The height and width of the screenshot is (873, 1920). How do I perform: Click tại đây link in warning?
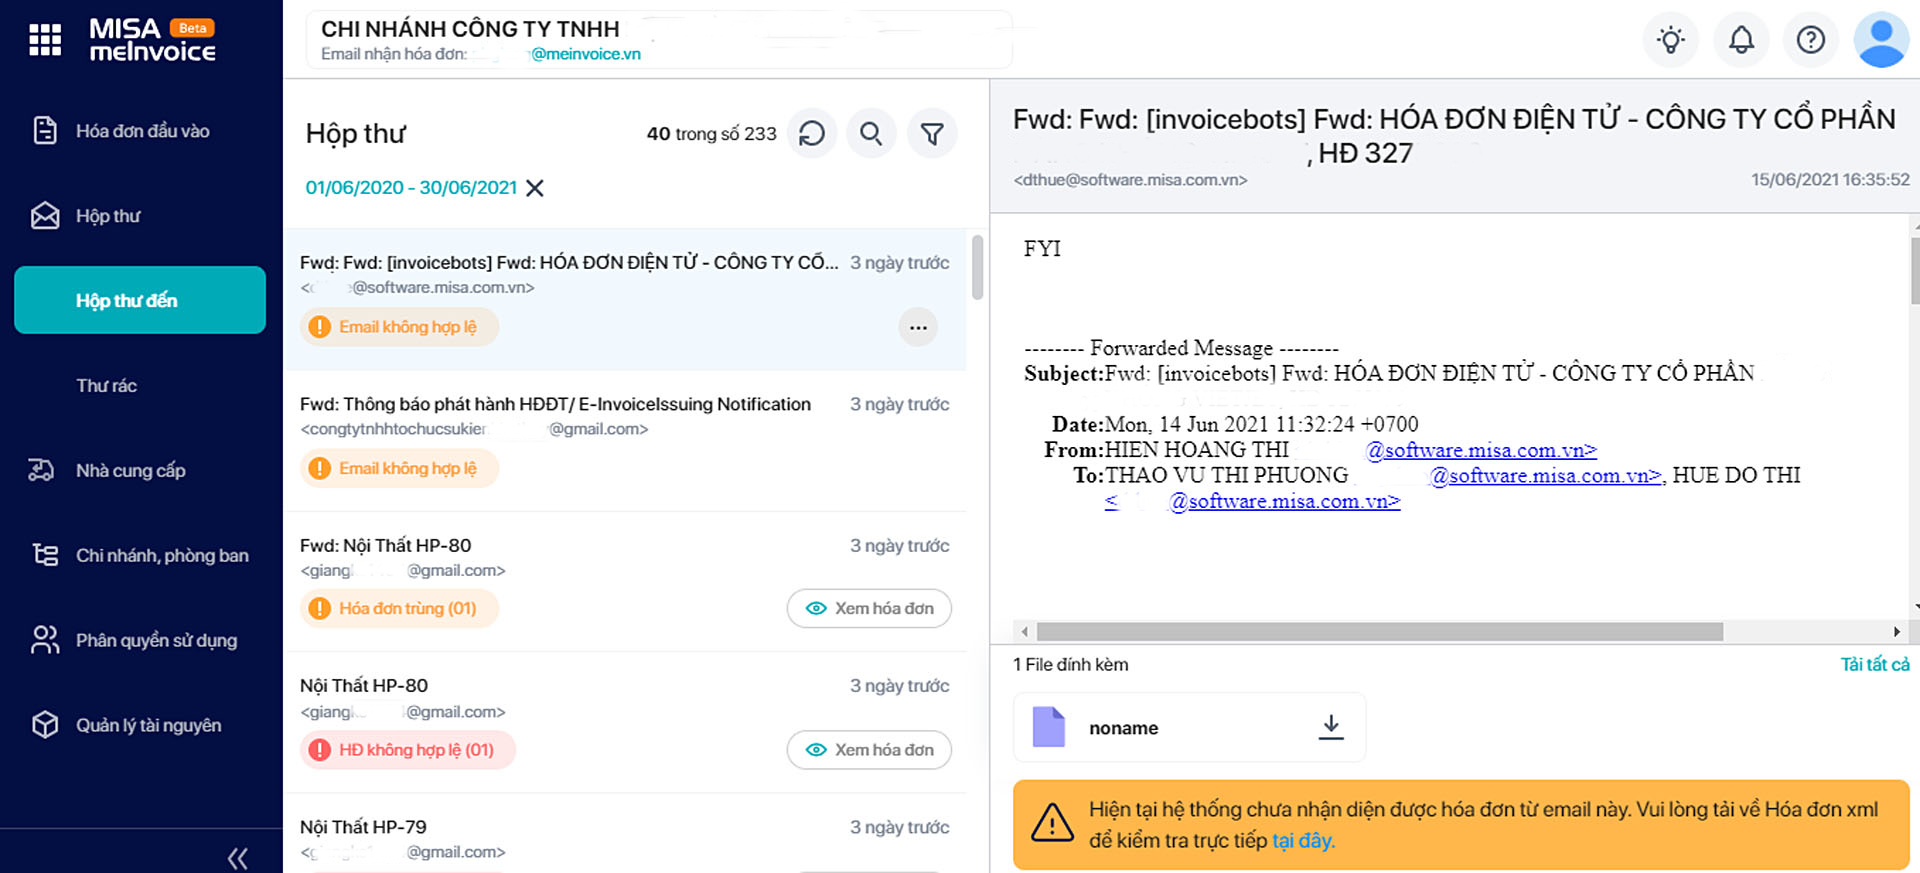(1303, 841)
